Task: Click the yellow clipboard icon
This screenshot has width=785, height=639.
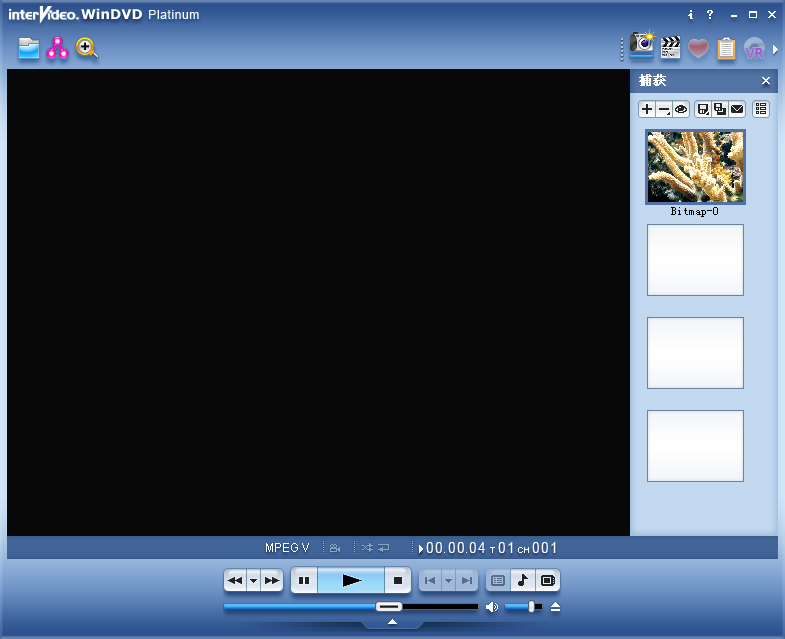Action: click(726, 49)
